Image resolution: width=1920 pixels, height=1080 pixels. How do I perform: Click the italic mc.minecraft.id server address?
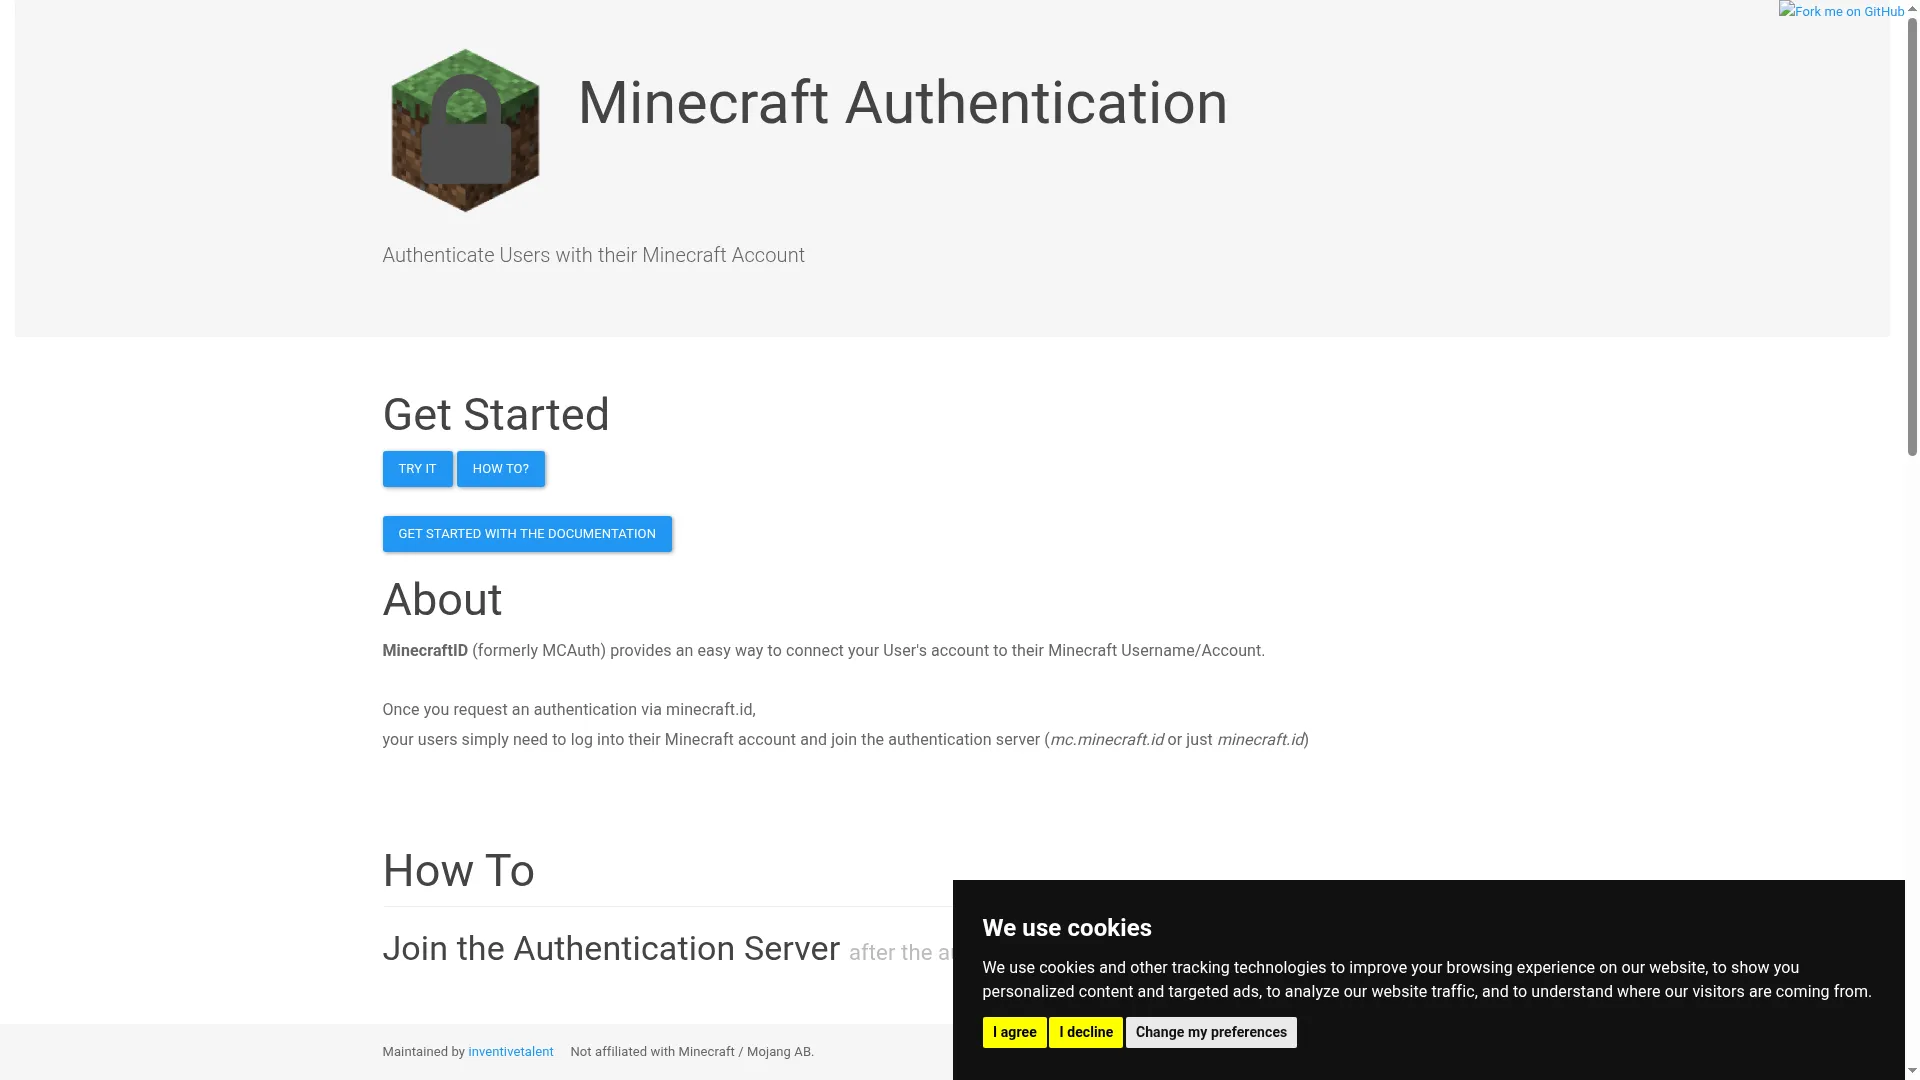tap(1106, 740)
